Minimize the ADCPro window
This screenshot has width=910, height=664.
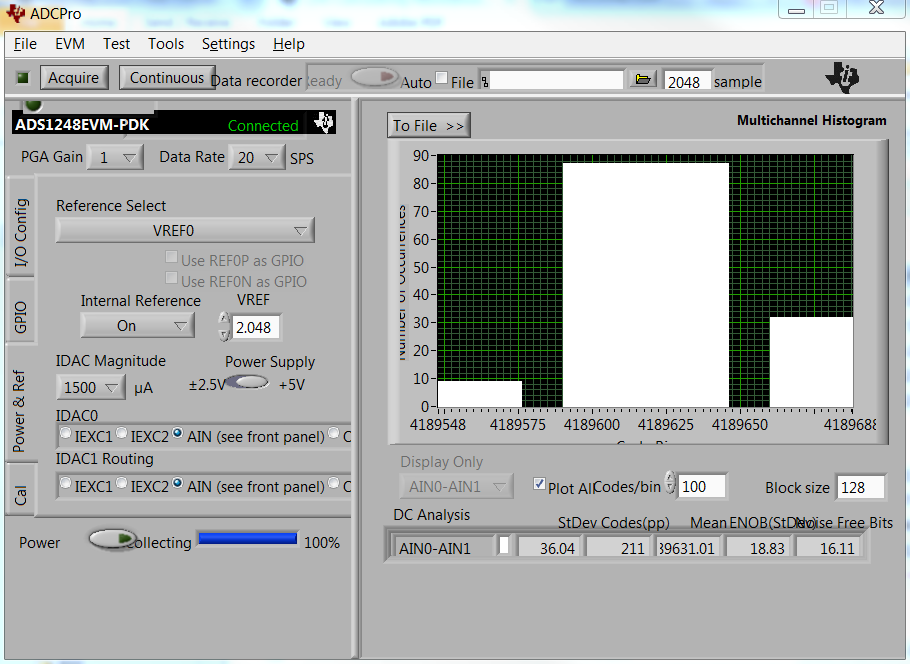pyautogui.click(x=796, y=8)
